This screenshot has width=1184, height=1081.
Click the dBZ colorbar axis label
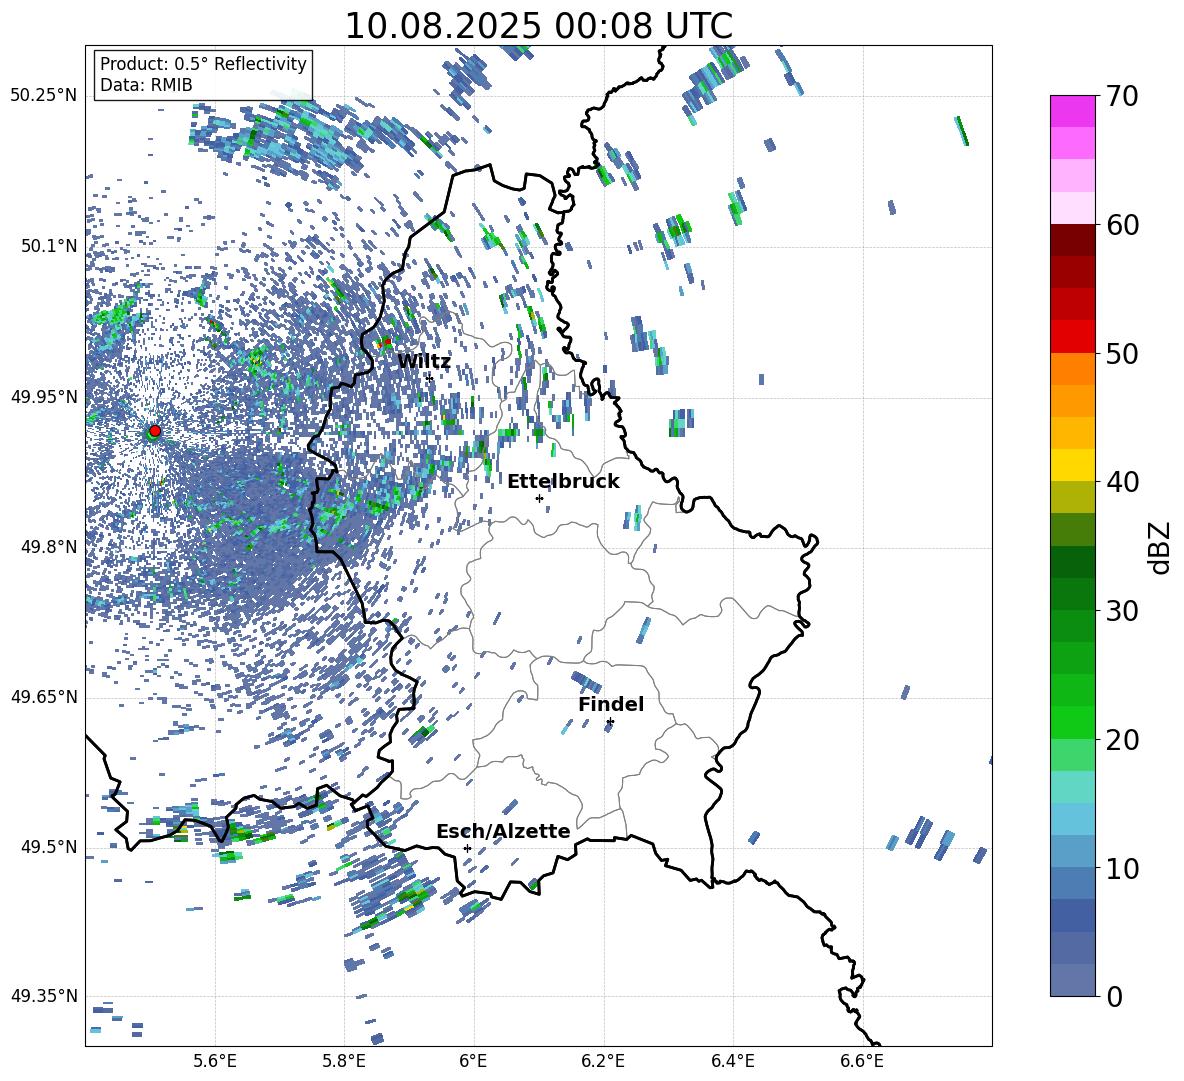(1161, 547)
